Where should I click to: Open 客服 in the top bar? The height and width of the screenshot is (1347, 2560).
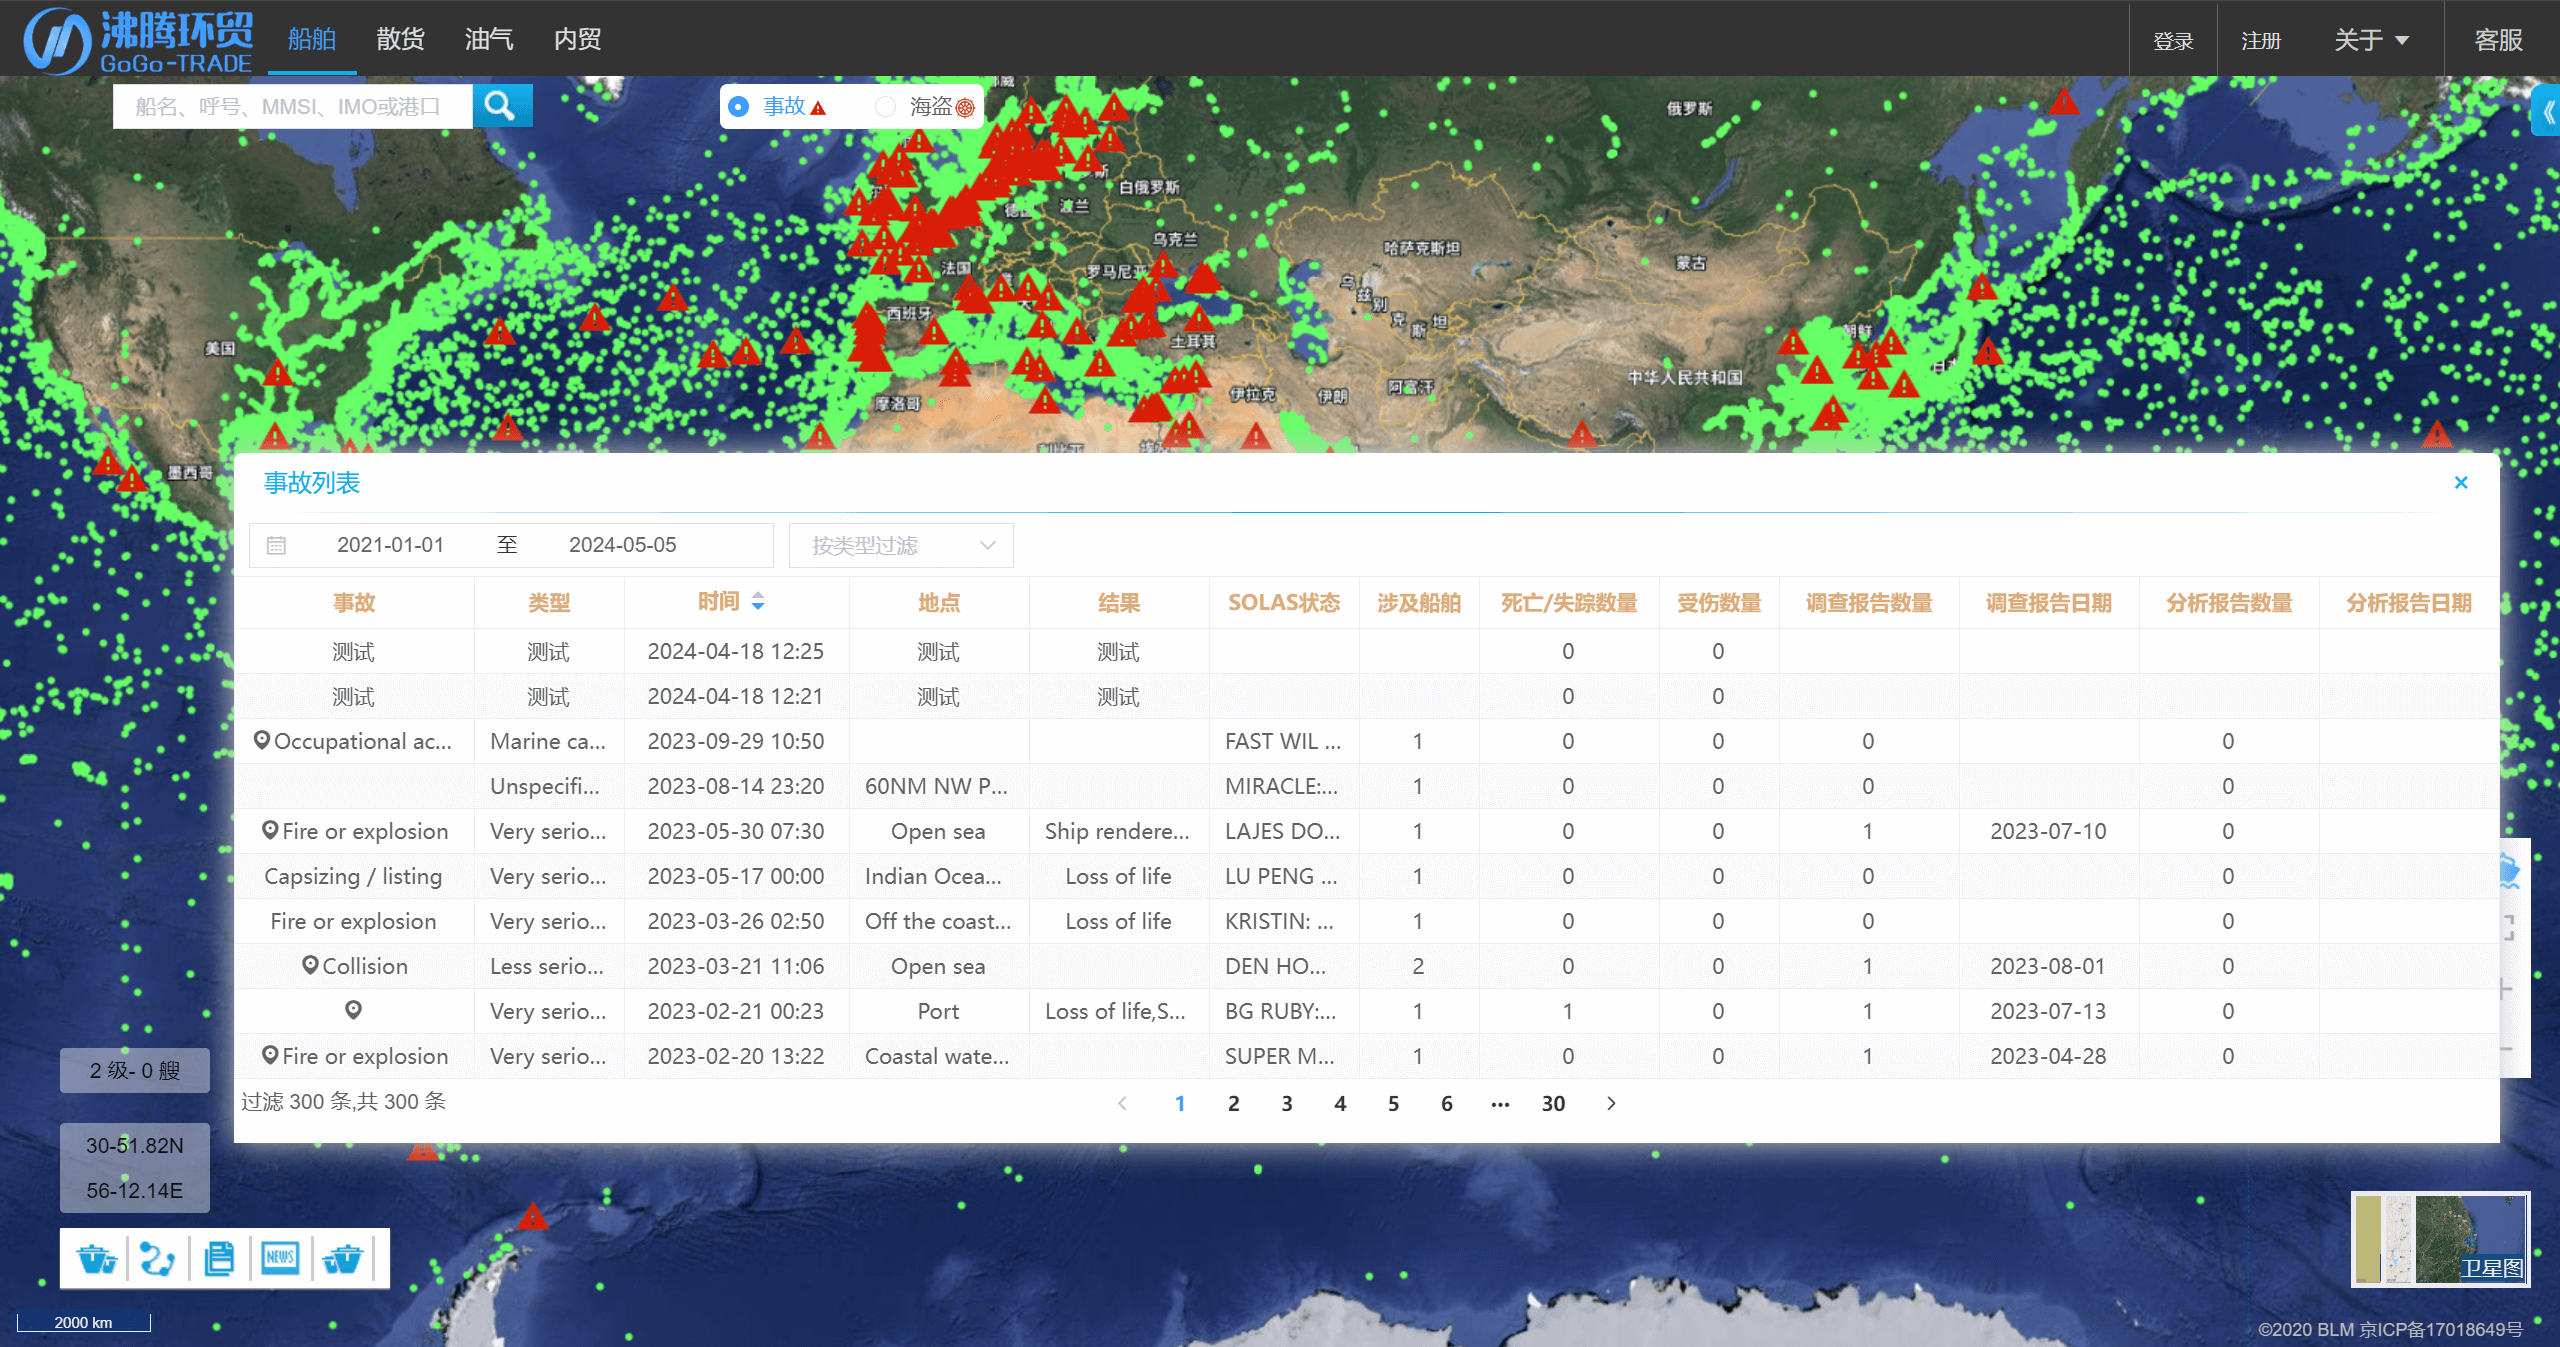tap(2498, 40)
